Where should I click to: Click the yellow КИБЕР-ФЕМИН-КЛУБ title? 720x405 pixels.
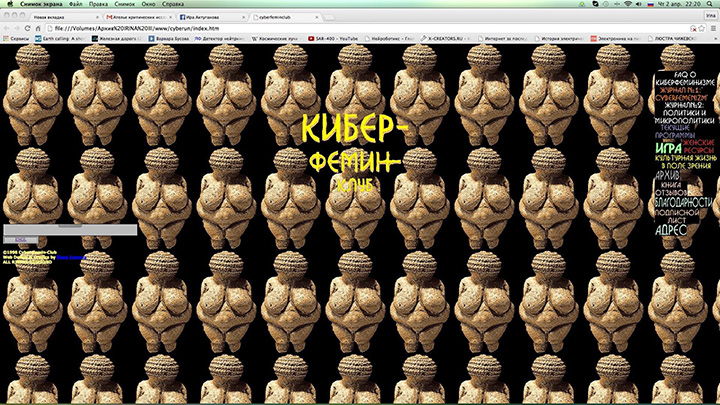354,152
